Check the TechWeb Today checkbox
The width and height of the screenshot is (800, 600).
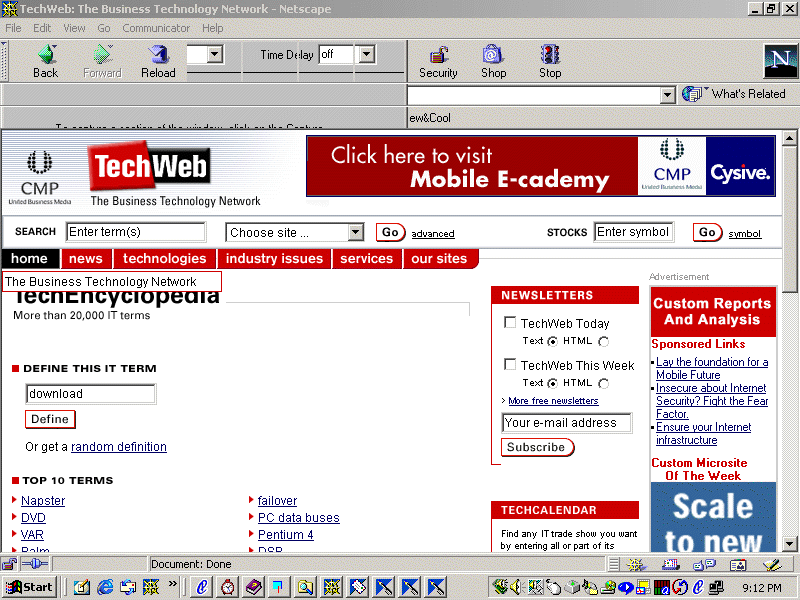tap(510, 322)
